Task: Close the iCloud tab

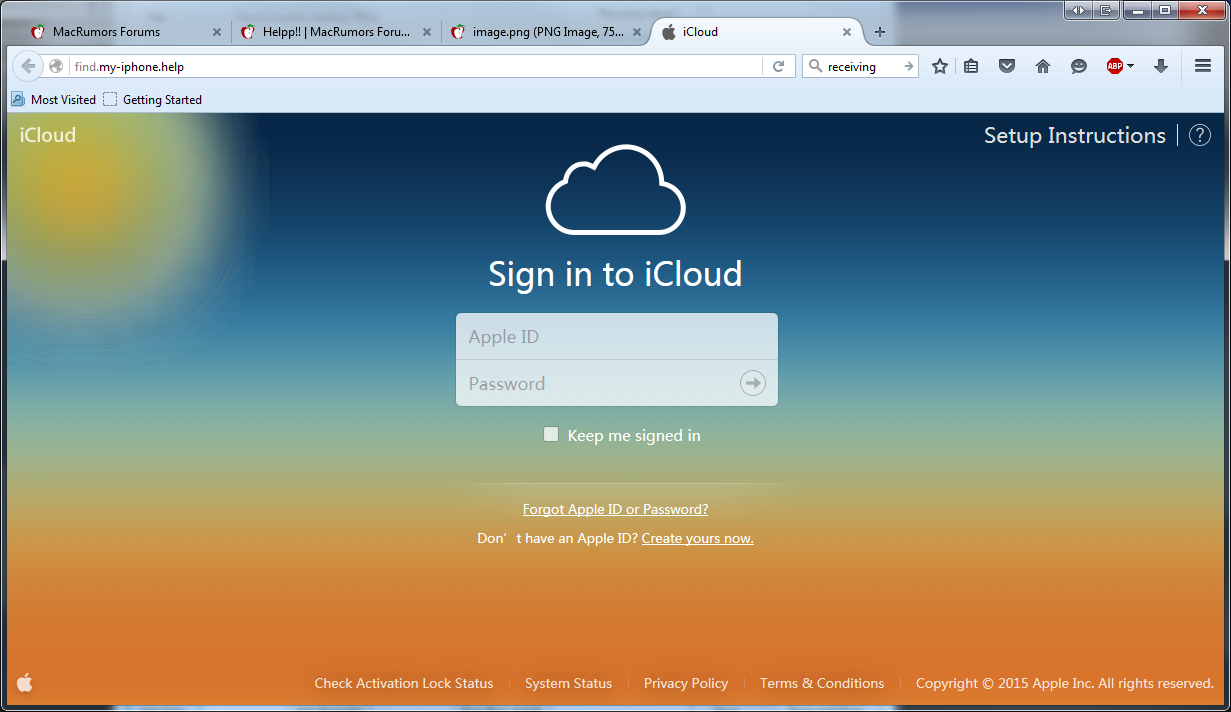Action: [847, 32]
